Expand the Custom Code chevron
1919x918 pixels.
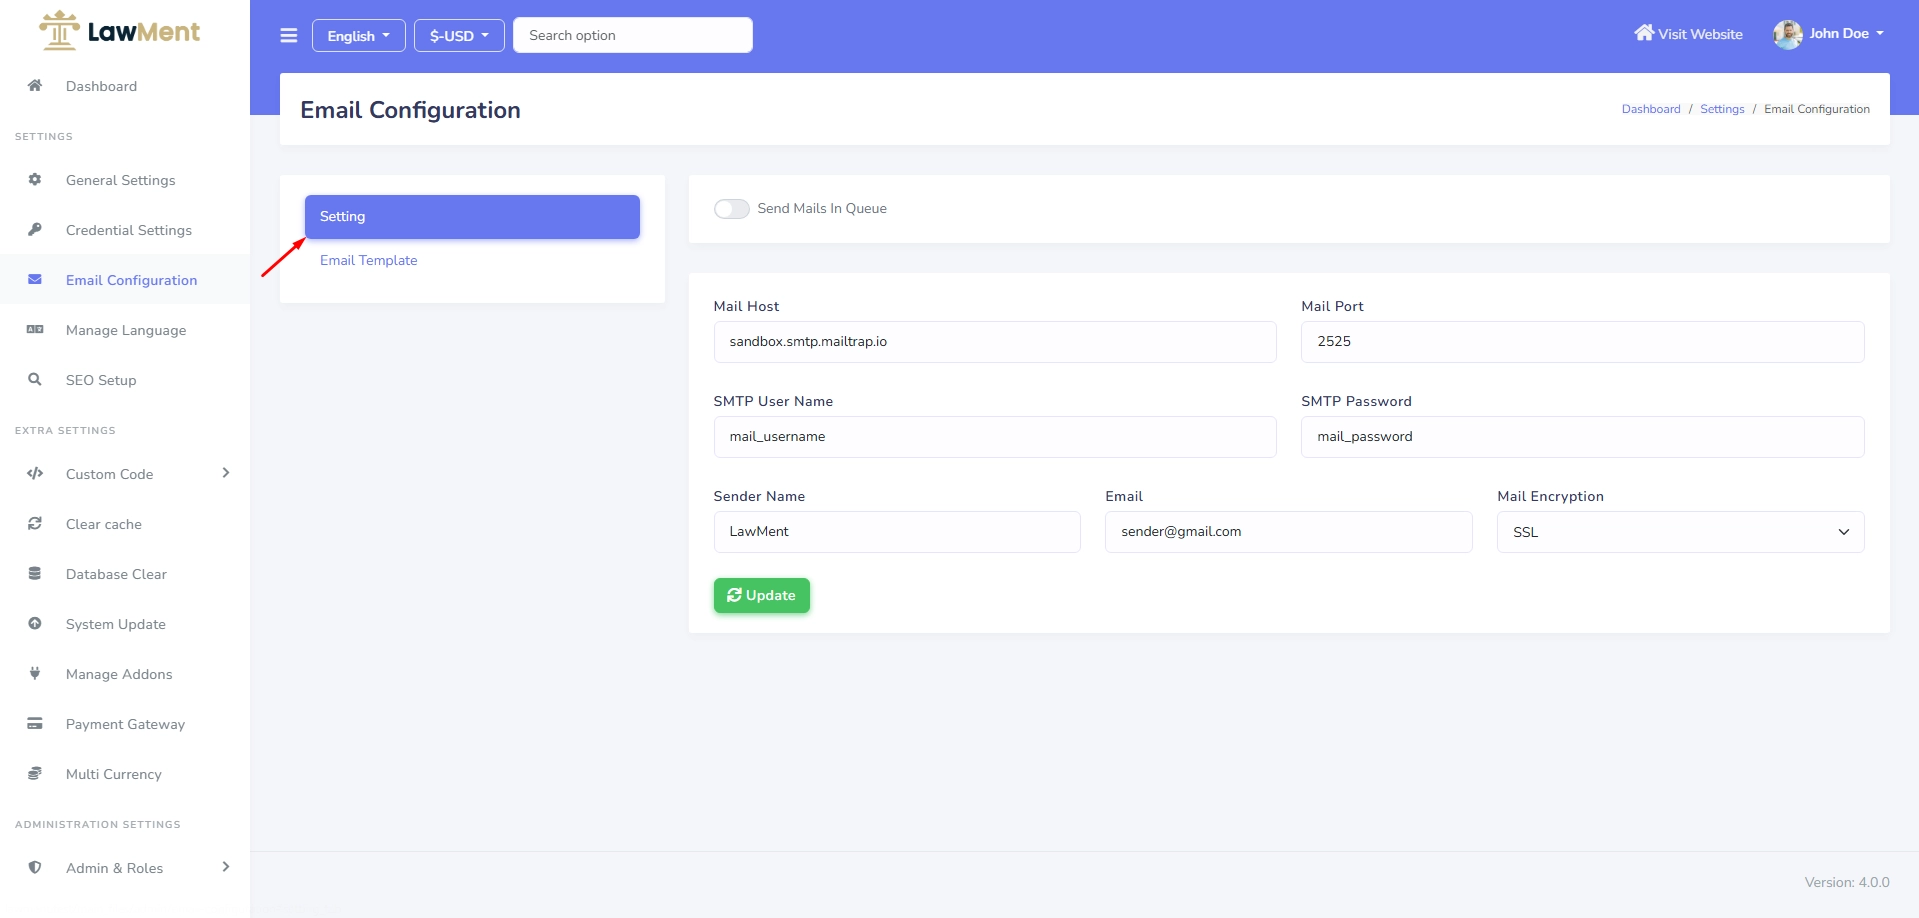click(x=226, y=473)
